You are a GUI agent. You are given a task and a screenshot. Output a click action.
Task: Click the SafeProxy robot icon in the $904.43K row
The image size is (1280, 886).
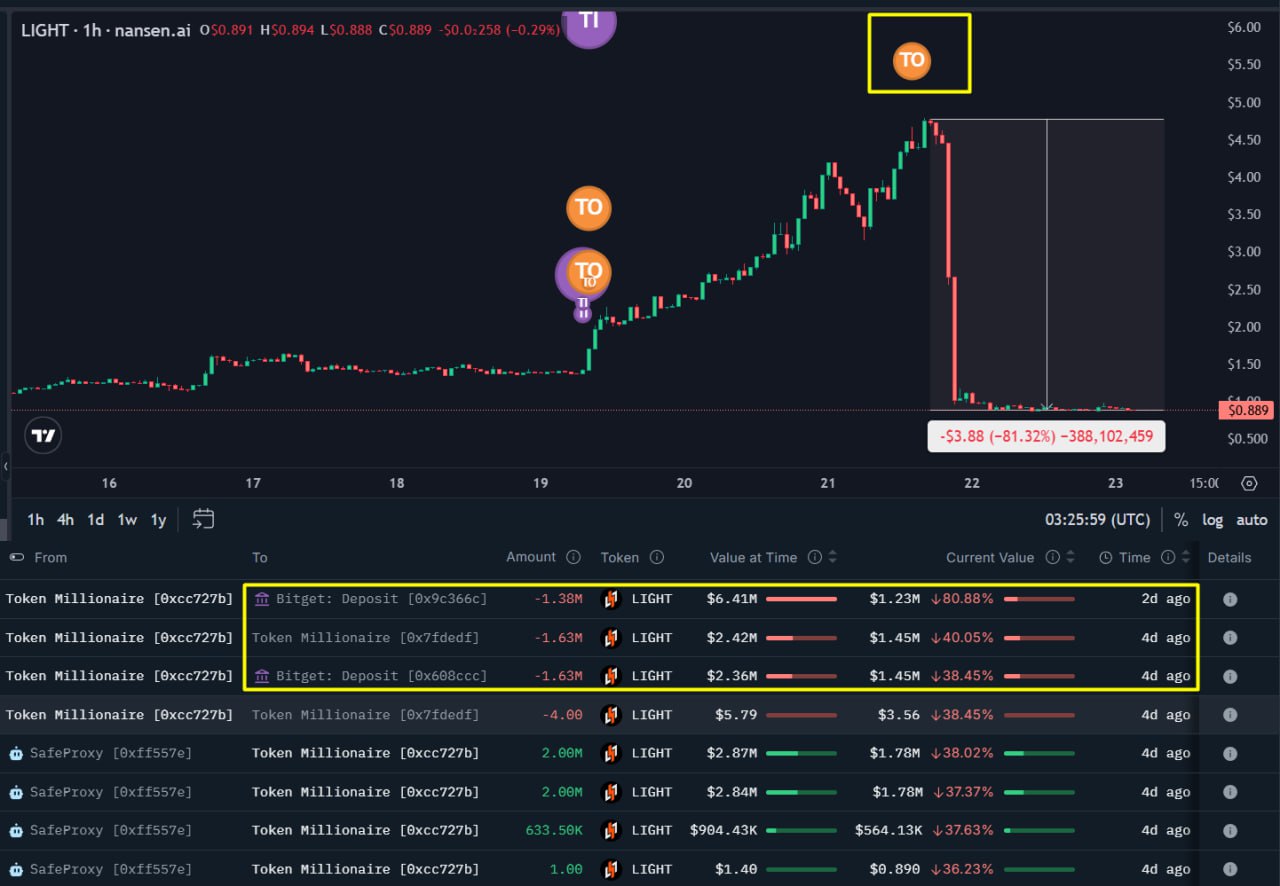pyautogui.click(x=16, y=830)
